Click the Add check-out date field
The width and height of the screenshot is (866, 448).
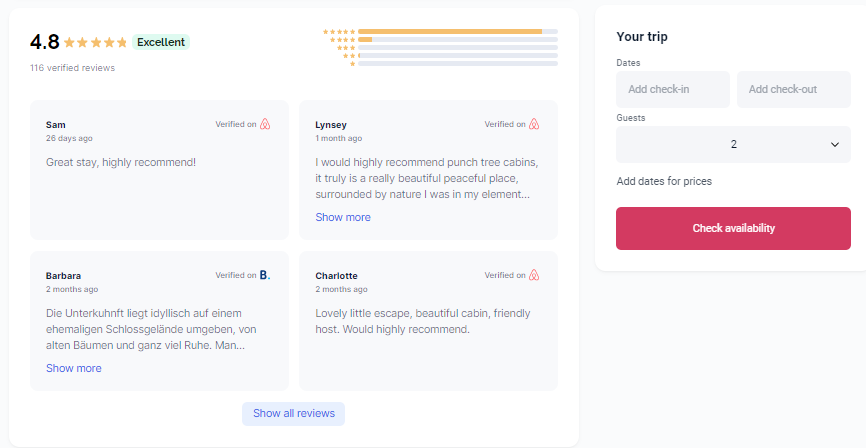[793, 90]
